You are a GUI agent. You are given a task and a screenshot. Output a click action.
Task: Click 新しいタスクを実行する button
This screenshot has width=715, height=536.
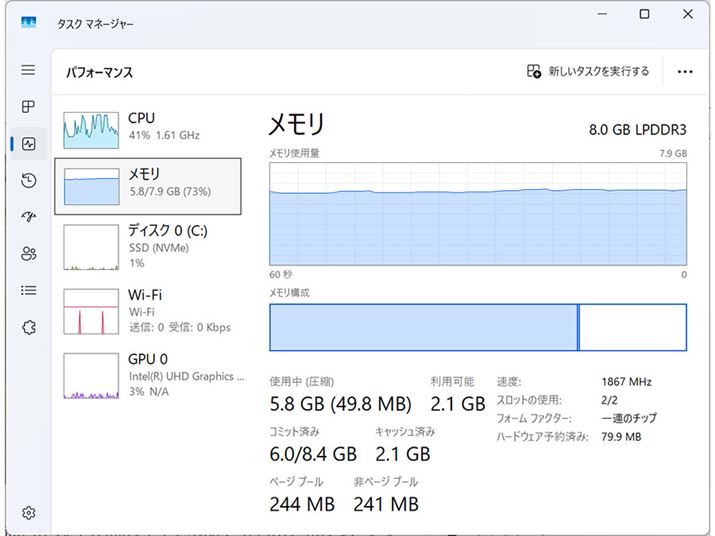588,71
